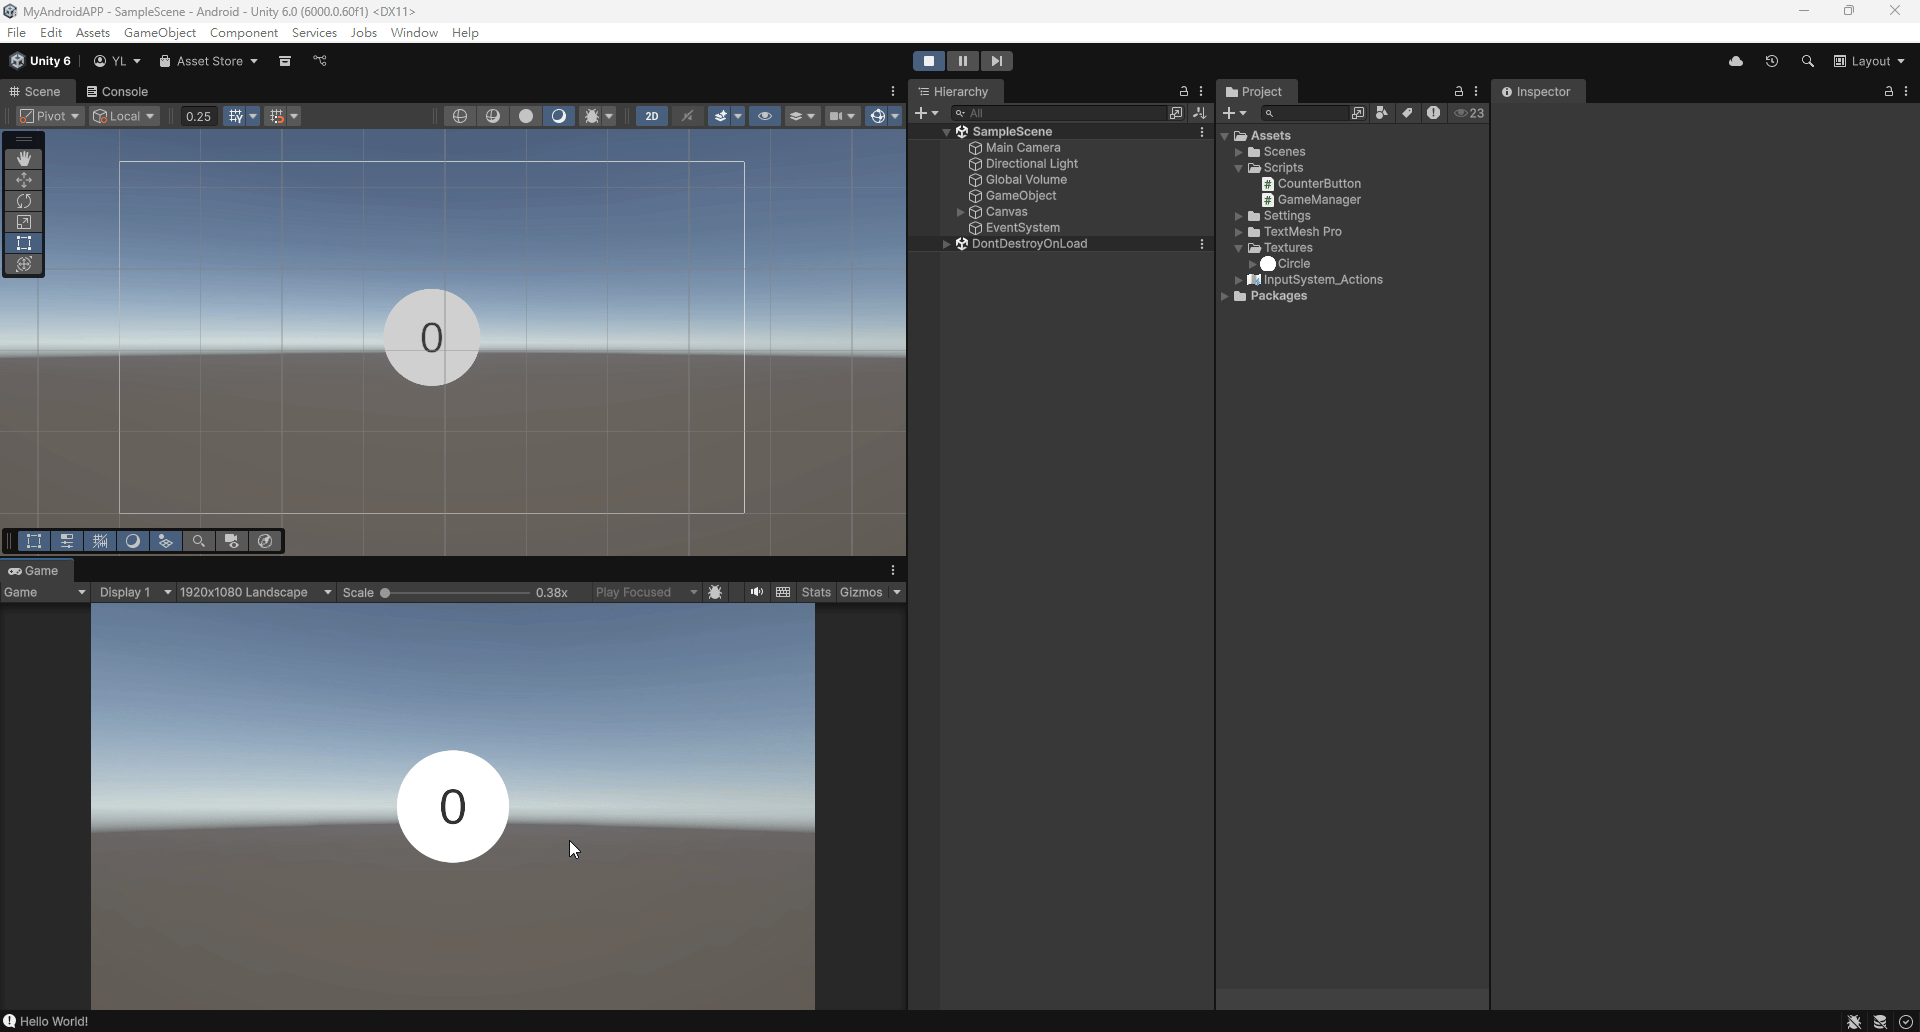Select the Hand tool in Scene view
This screenshot has width=1920, height=1032.
[x=24, y=159]
